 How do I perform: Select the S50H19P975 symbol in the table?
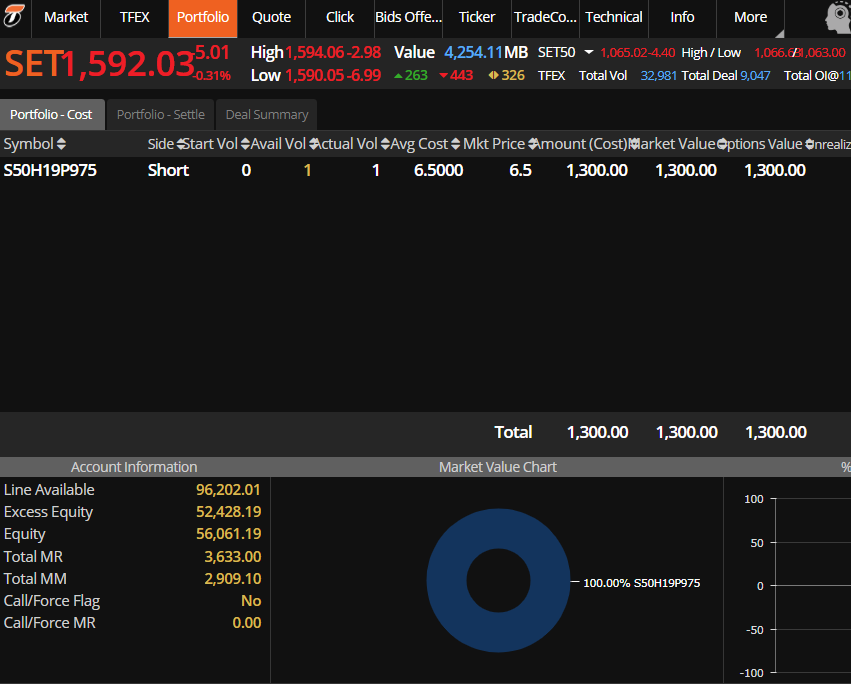click(50, 170)
